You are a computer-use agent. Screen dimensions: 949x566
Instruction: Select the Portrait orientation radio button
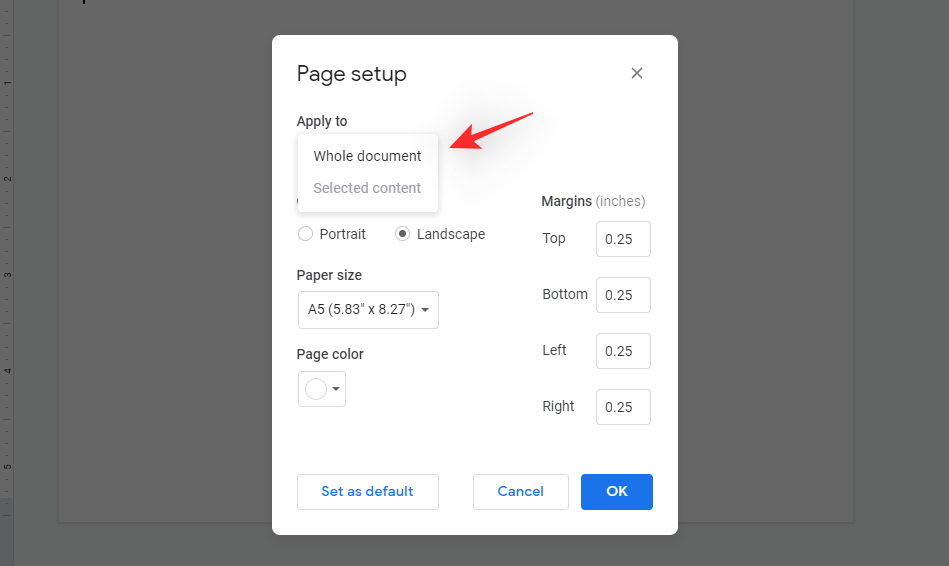(306, 234)
